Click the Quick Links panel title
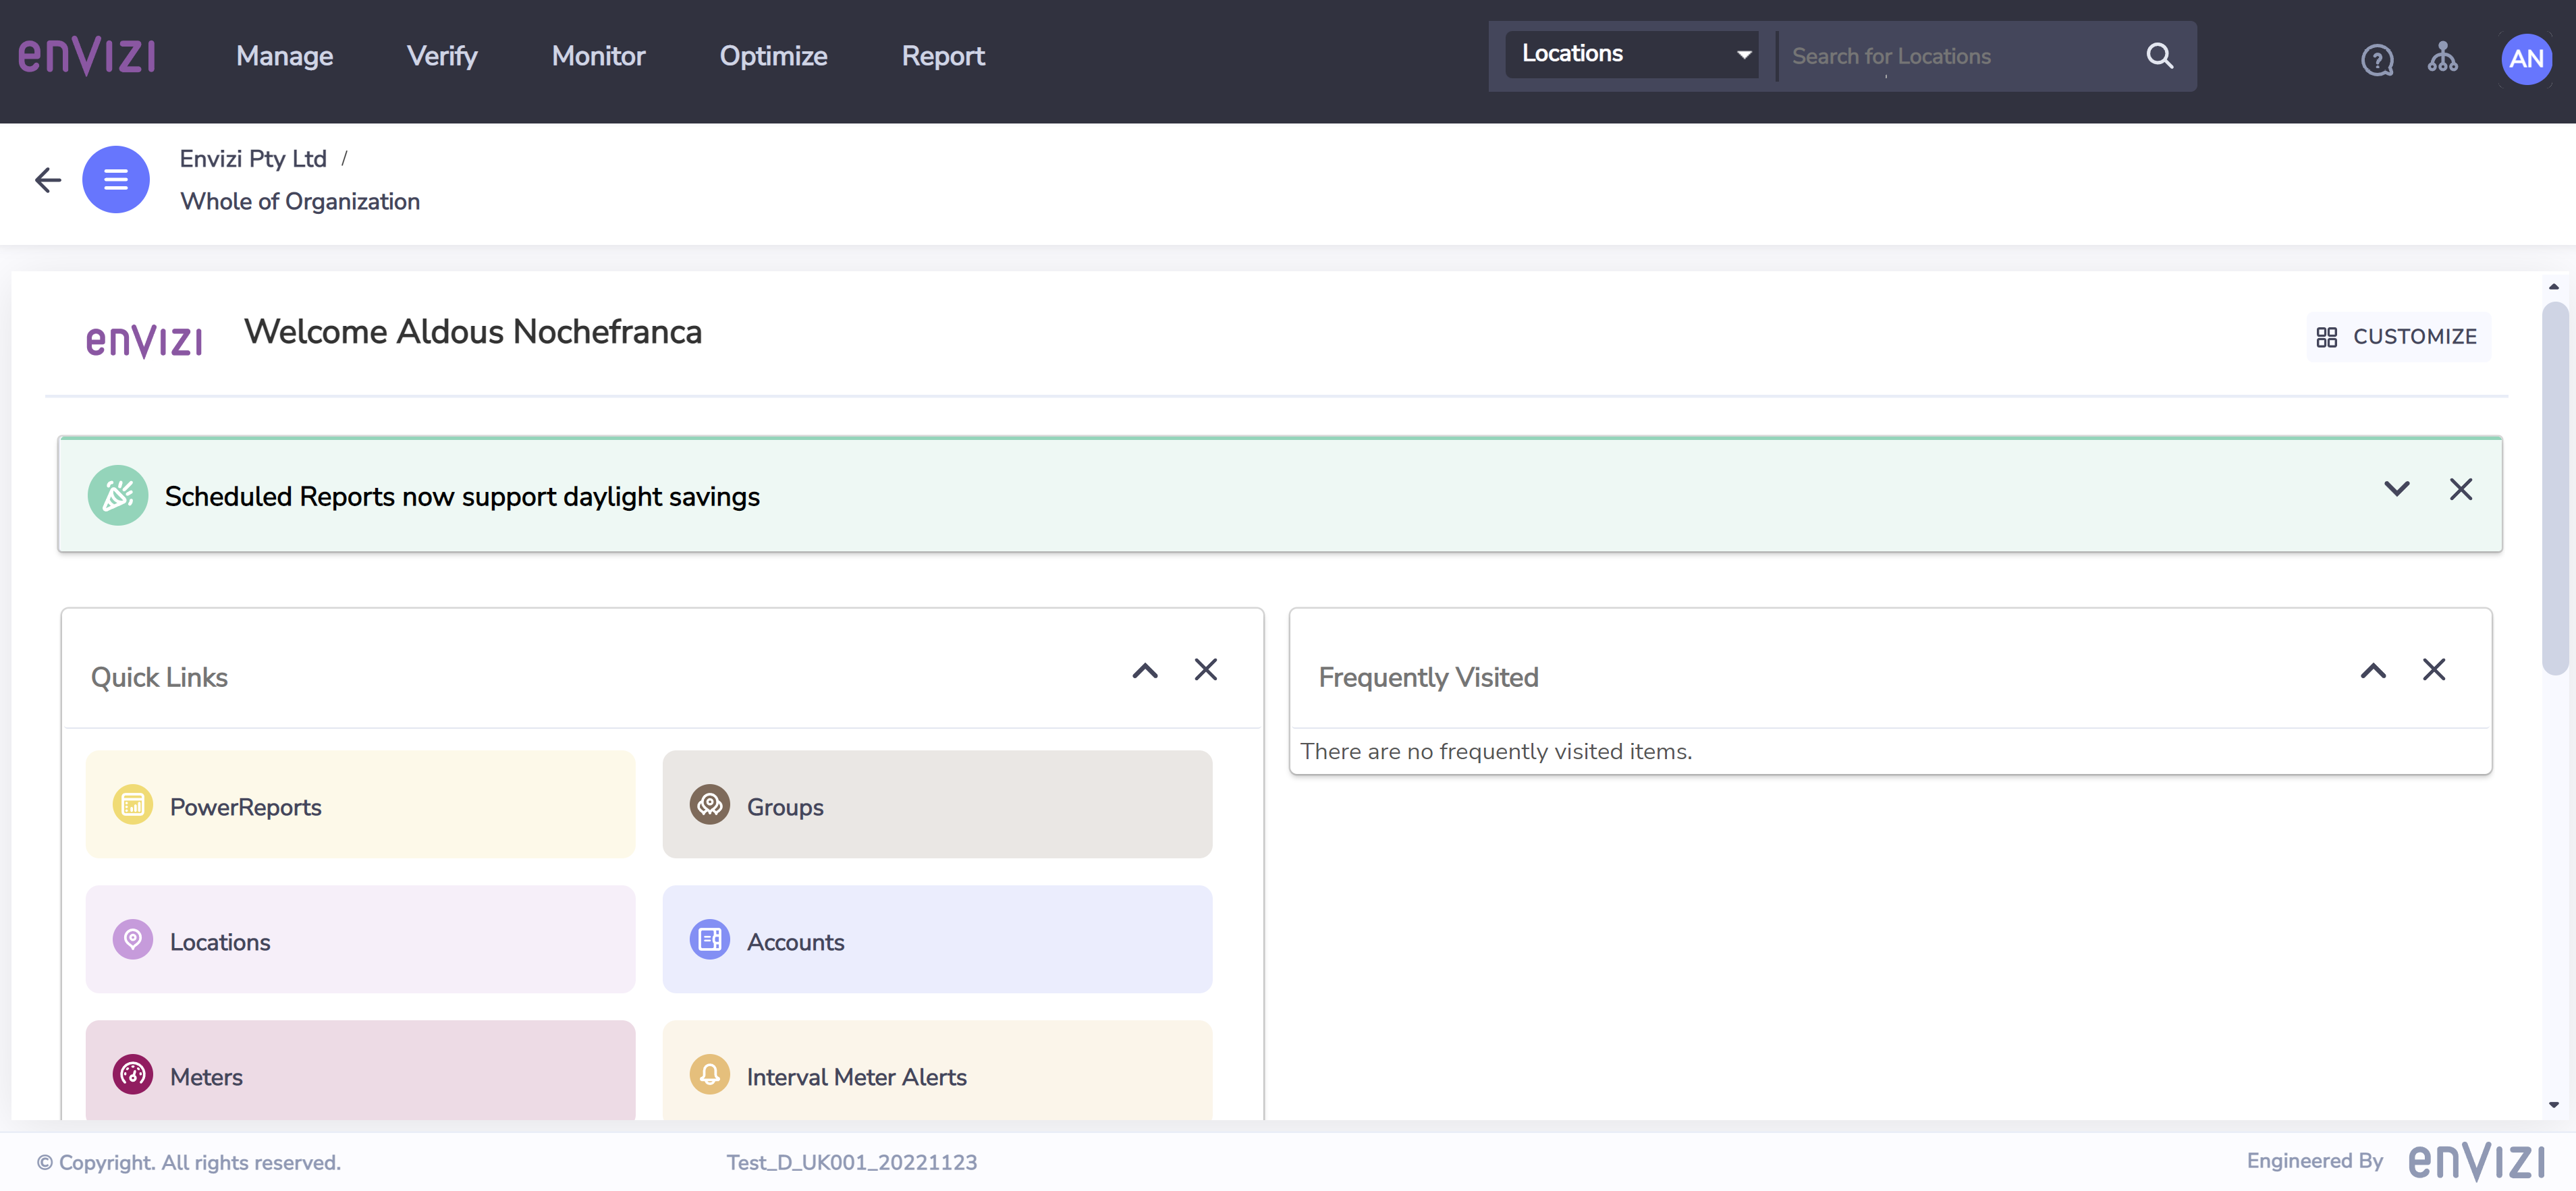 [x=159, y=678]
